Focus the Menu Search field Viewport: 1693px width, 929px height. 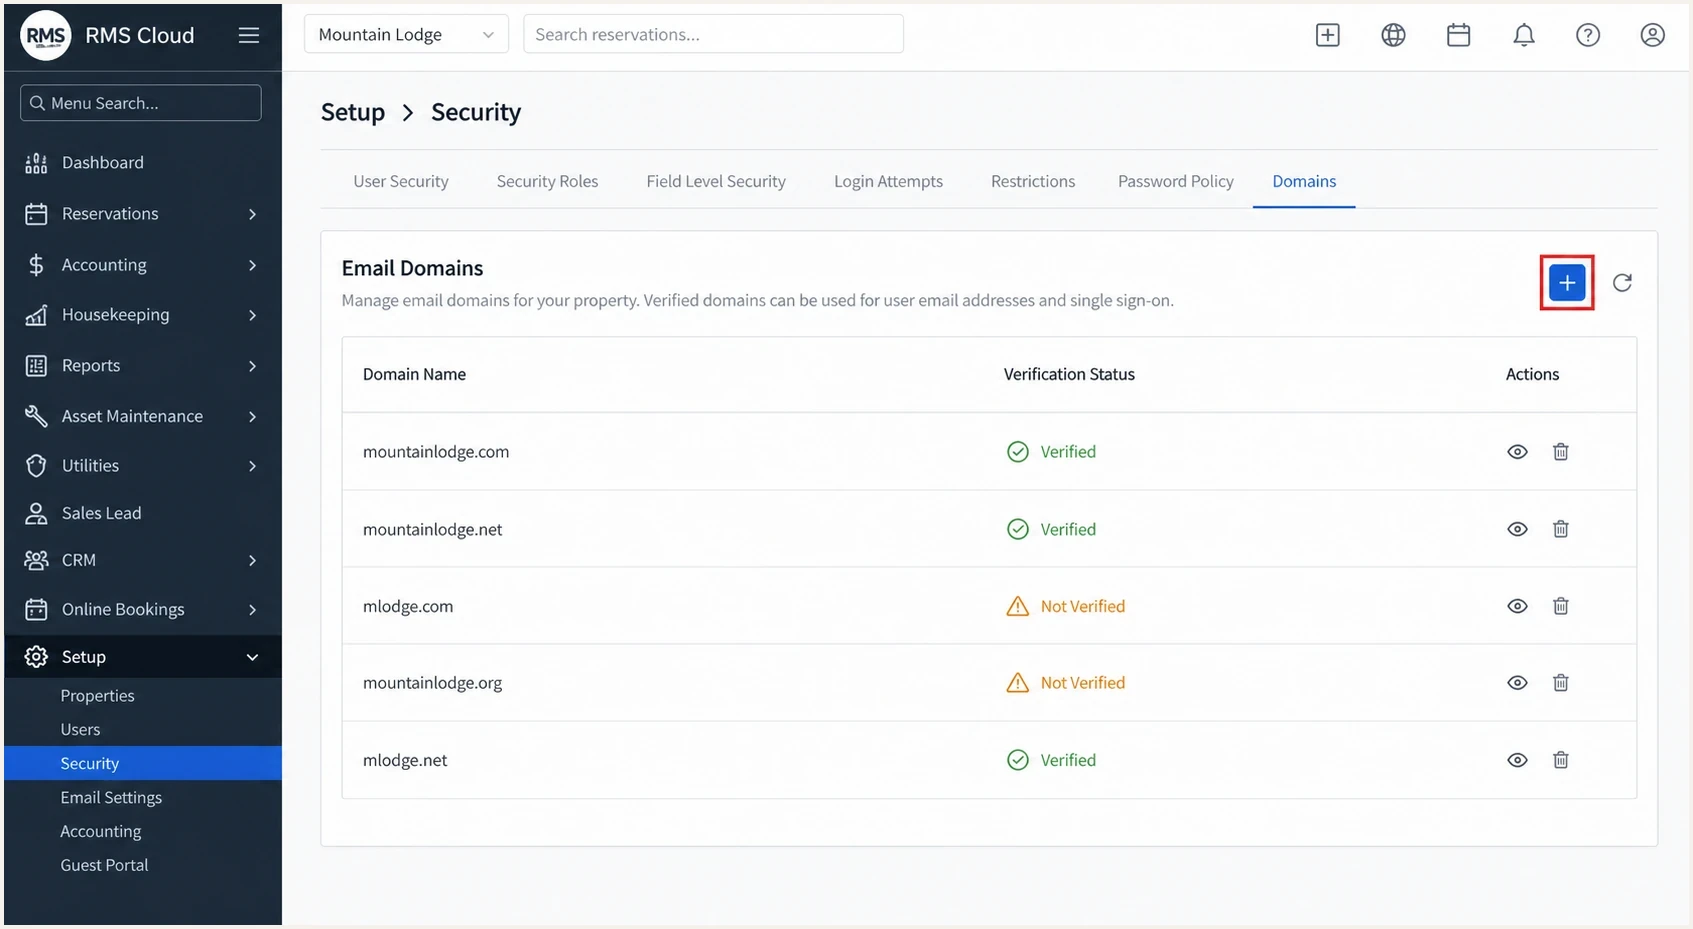141,103
